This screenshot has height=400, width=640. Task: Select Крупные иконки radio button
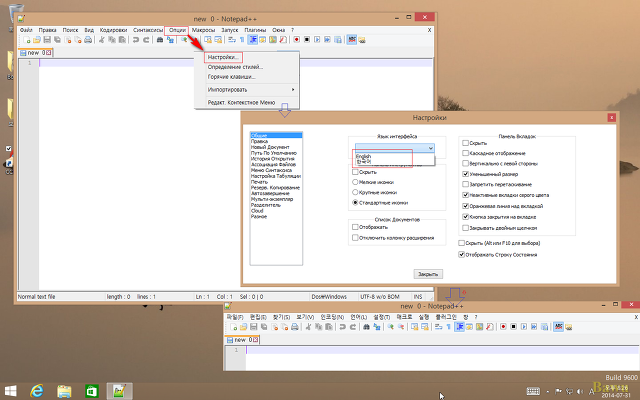(355, 192)
